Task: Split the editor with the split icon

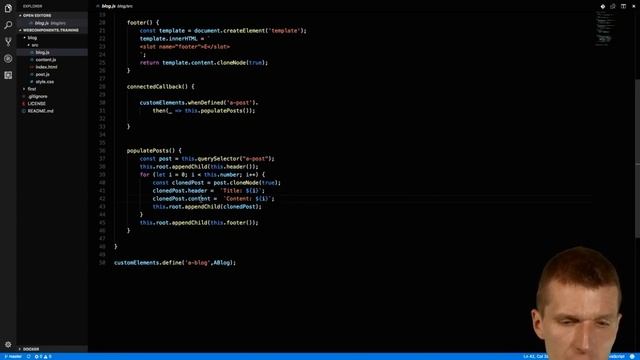Action: coord(623,6)
